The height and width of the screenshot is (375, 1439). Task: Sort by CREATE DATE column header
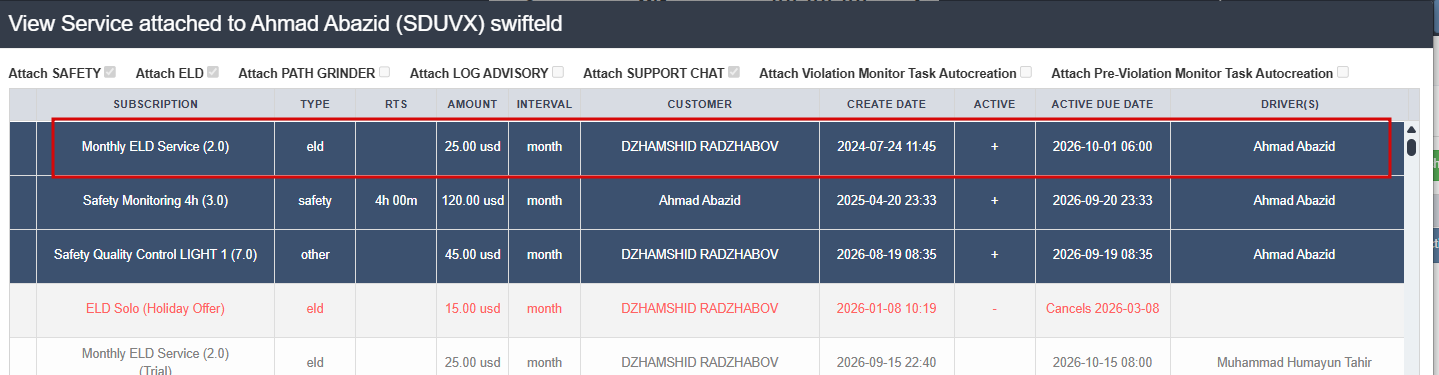pos(886,104)
